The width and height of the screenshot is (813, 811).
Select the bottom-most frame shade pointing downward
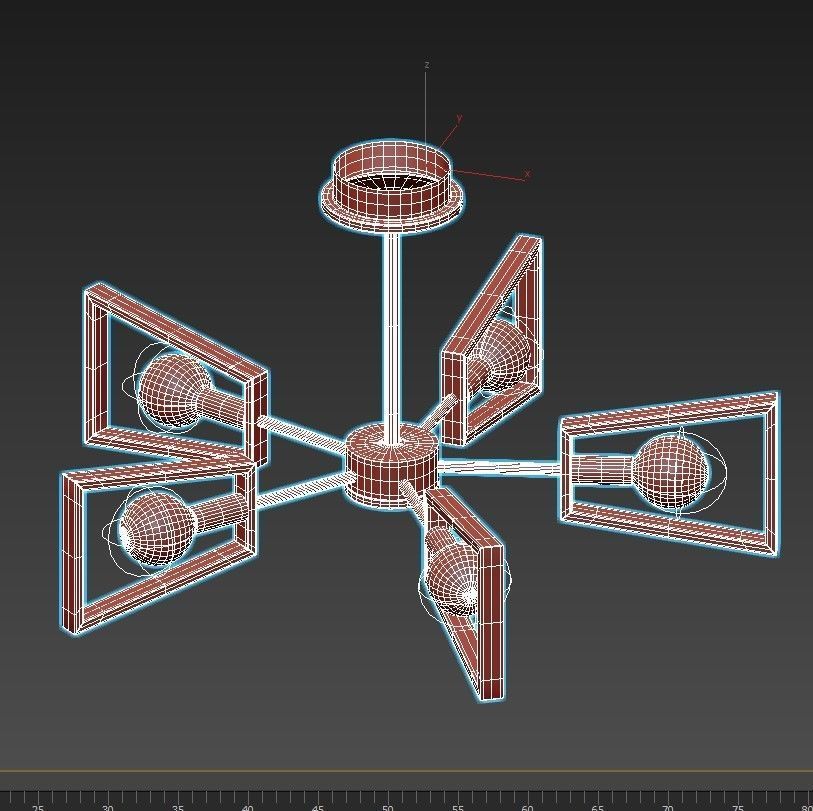(x=492, y=622)
